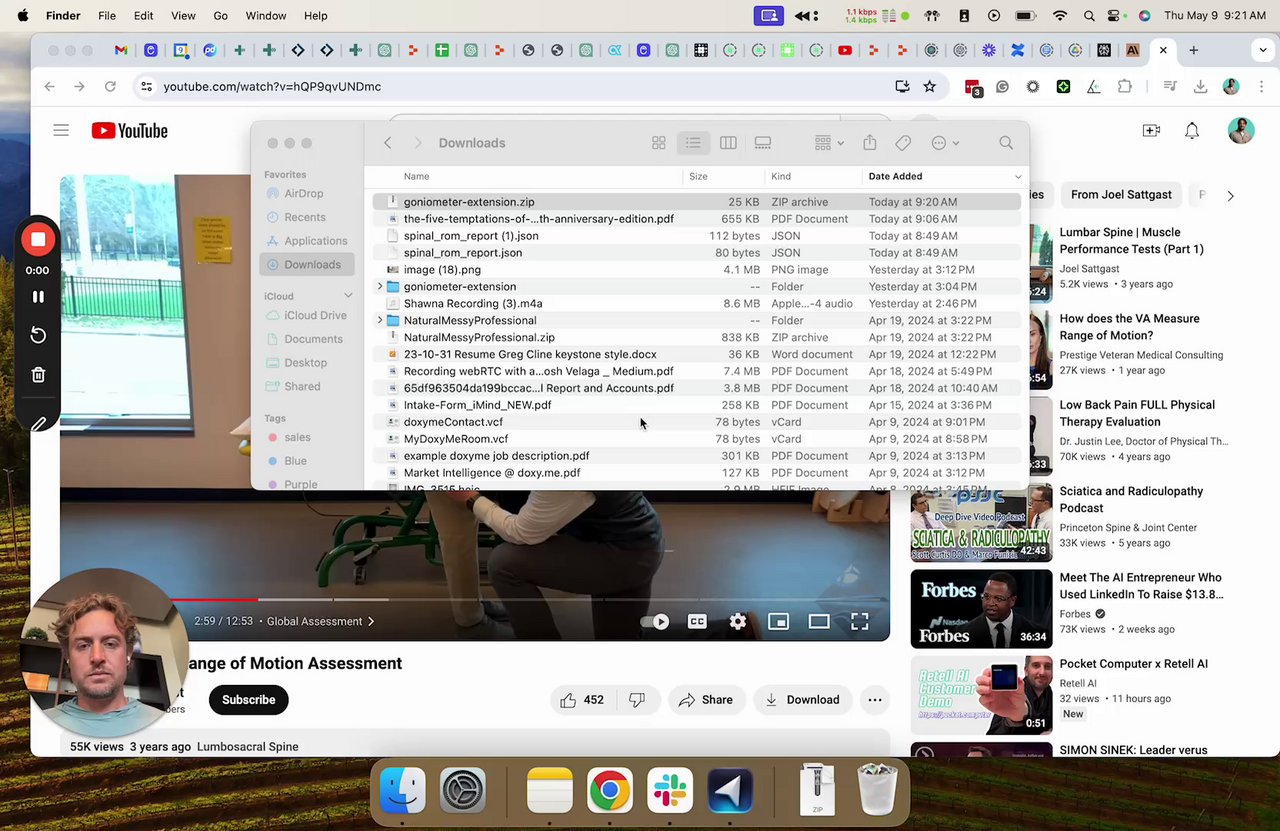Screen dimensions: 1280x831
Task: Dislike the video with thumbs down
Action: pyautogui.click(x=637, y=700)
